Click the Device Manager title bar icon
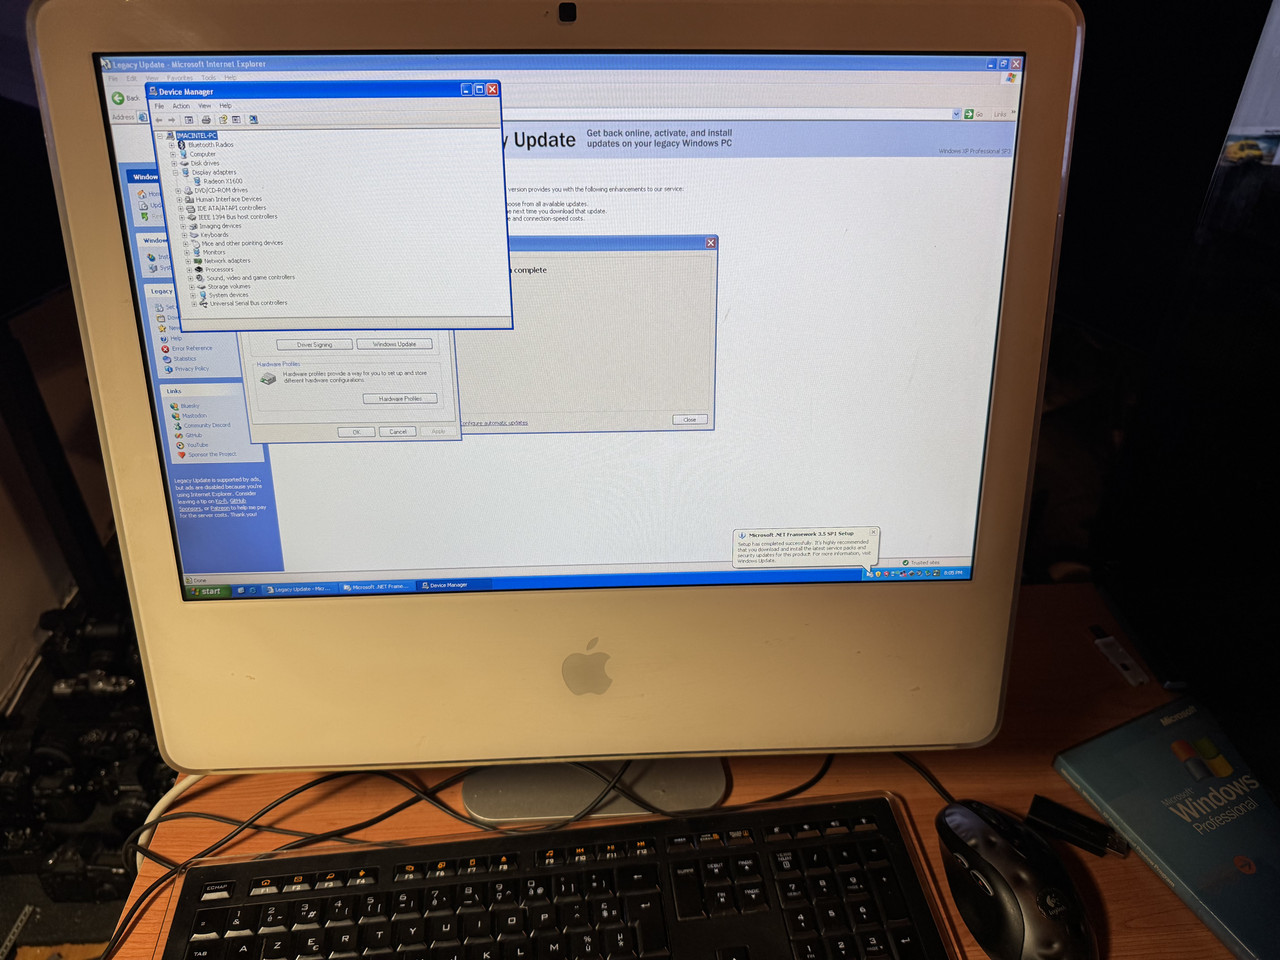Viewport: 1280px width, 960px height. tap(153, 91)
